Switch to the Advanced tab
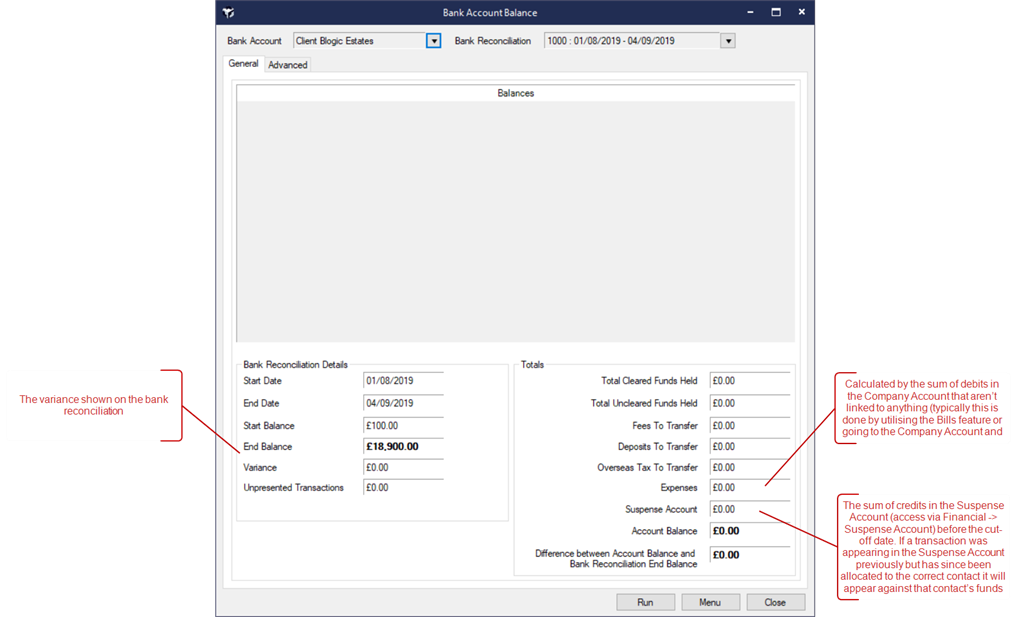This screenshot has height=617, width=1017. (288, 65)
